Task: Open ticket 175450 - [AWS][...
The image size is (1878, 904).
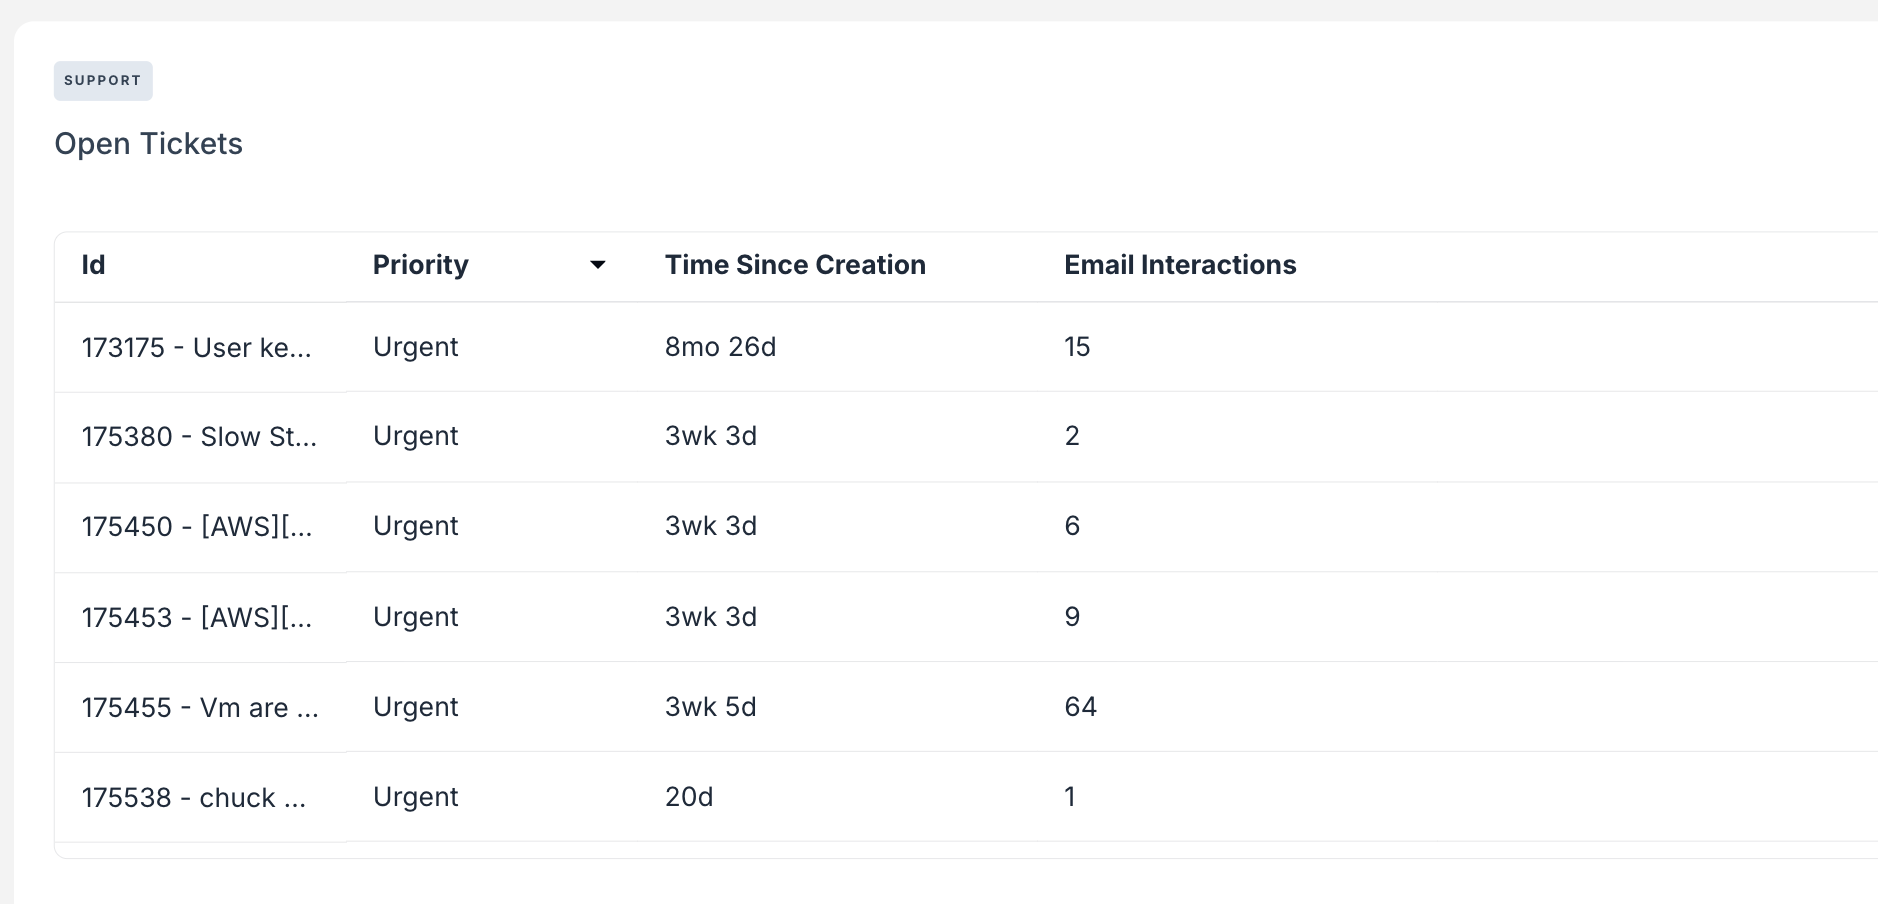Action: click(x=197, y=527)
